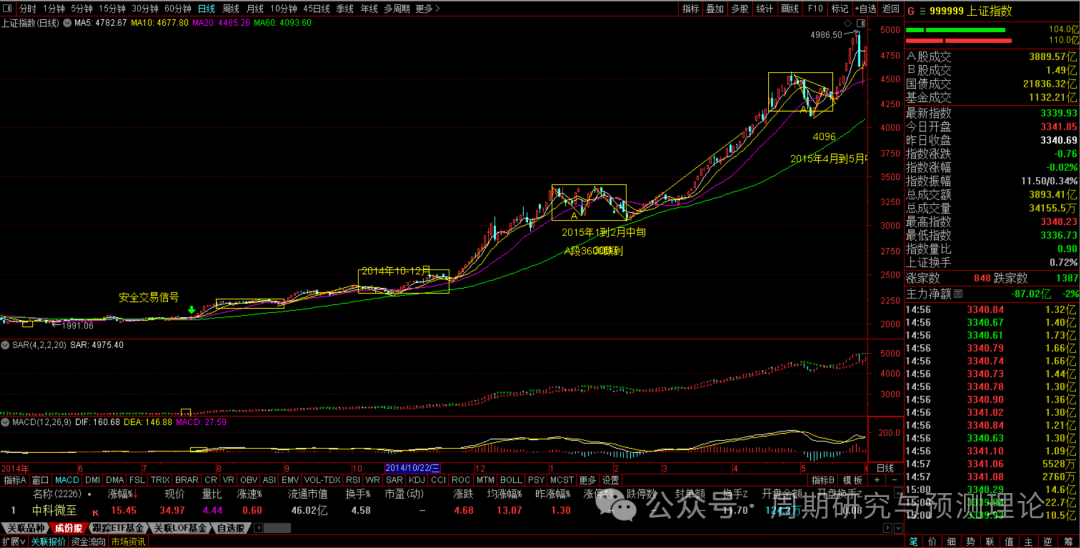The width and height of the screenshot is (1080, 549).
Task: Click the panel layout icon at top-left
Action: [9, 9]
